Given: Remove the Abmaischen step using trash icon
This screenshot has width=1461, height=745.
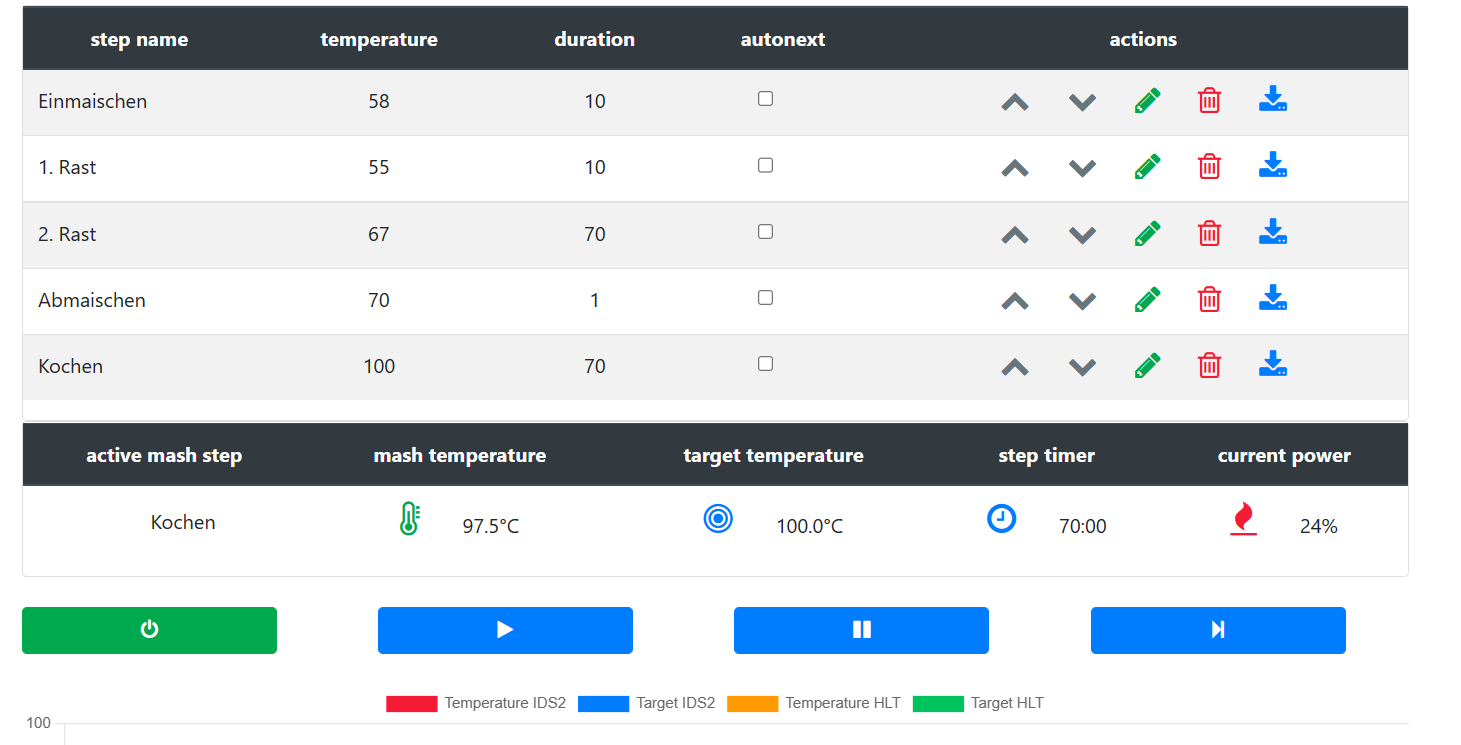Looking at the screenshot, I should click(x=1209, y=299).
